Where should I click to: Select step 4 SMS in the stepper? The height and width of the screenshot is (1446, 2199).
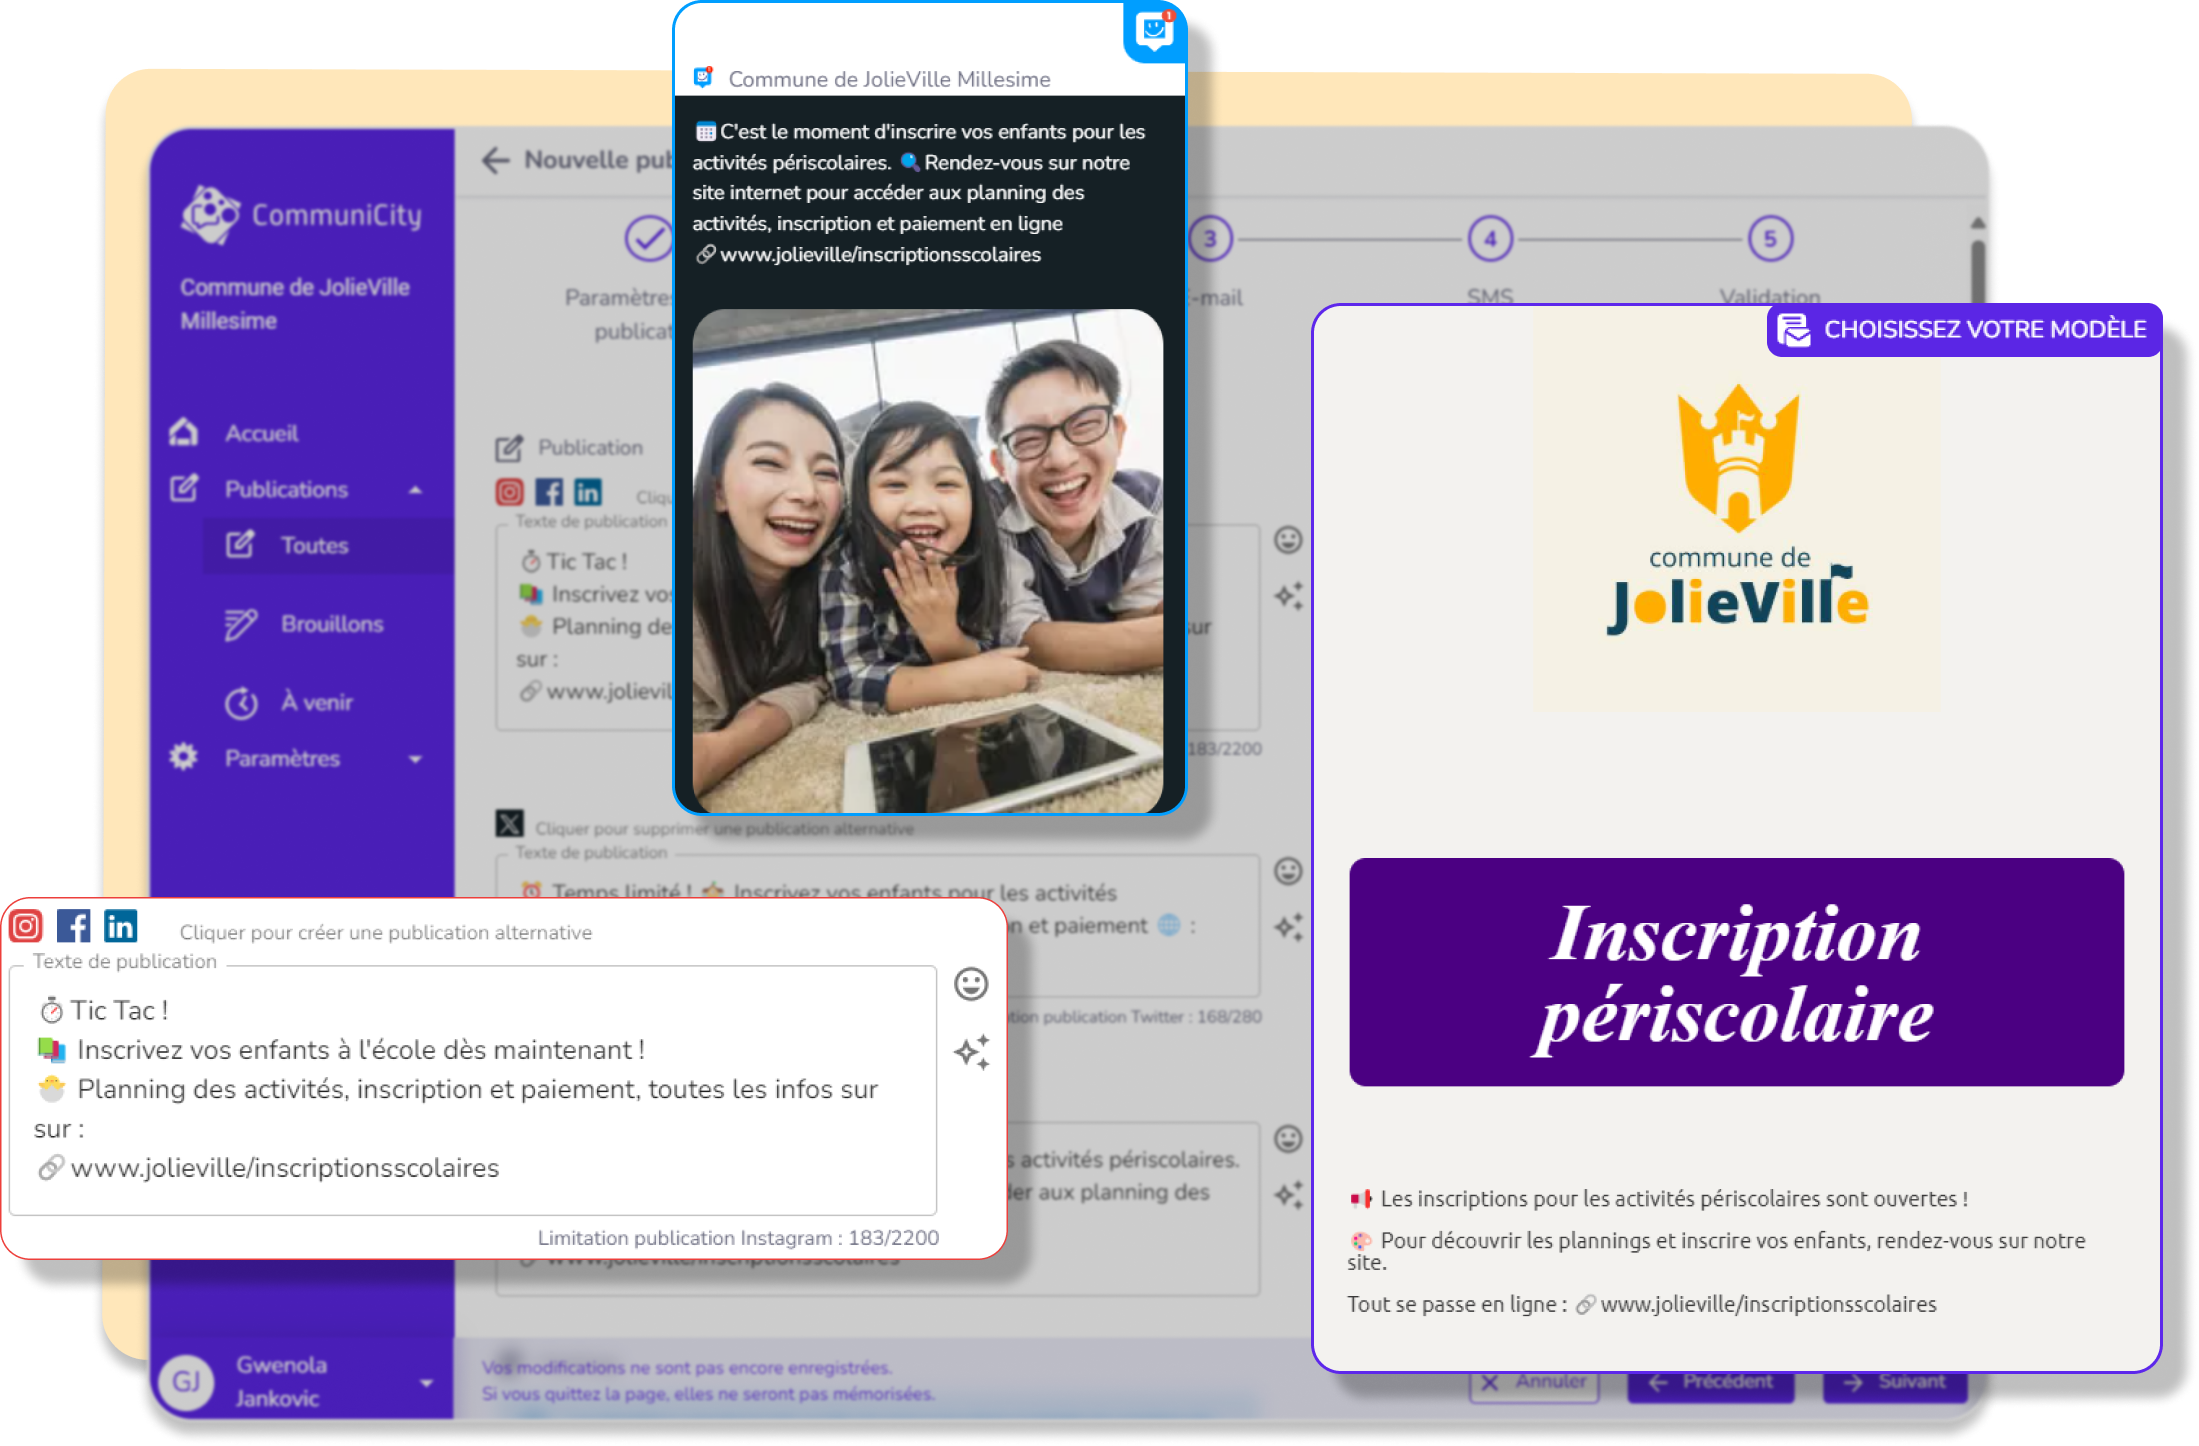click(1490, 239)
